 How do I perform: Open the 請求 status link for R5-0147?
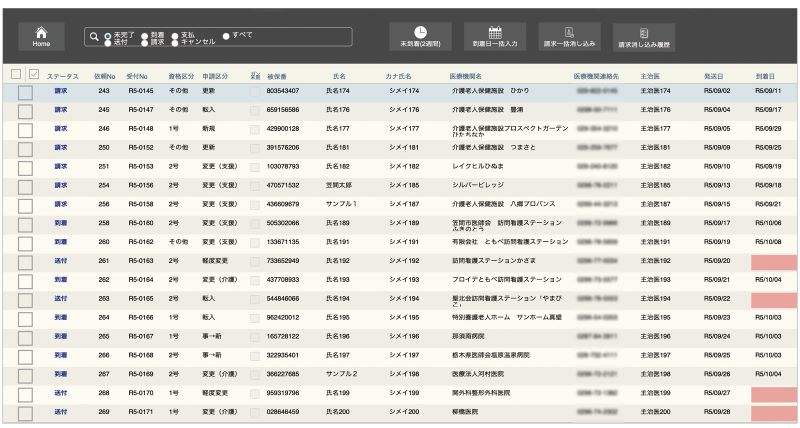62,109
